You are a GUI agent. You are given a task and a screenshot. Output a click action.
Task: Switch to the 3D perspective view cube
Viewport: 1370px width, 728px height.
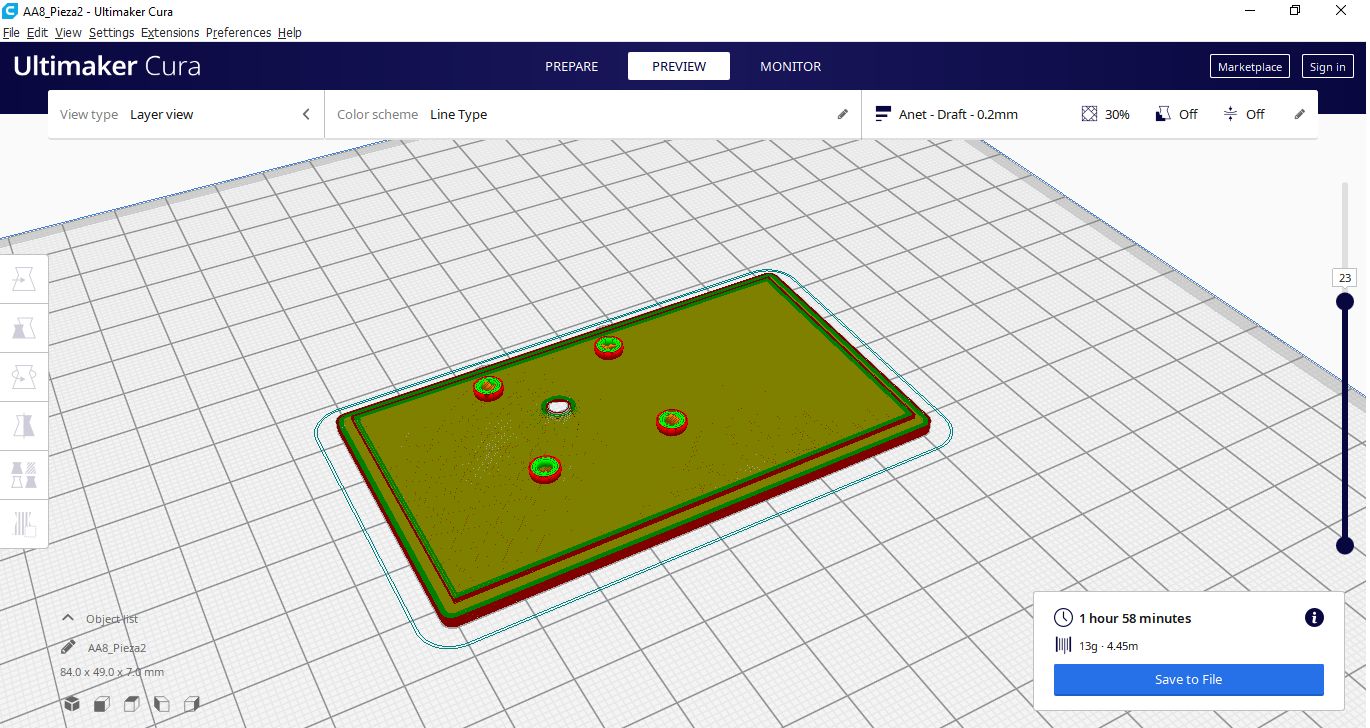(72, 704)
